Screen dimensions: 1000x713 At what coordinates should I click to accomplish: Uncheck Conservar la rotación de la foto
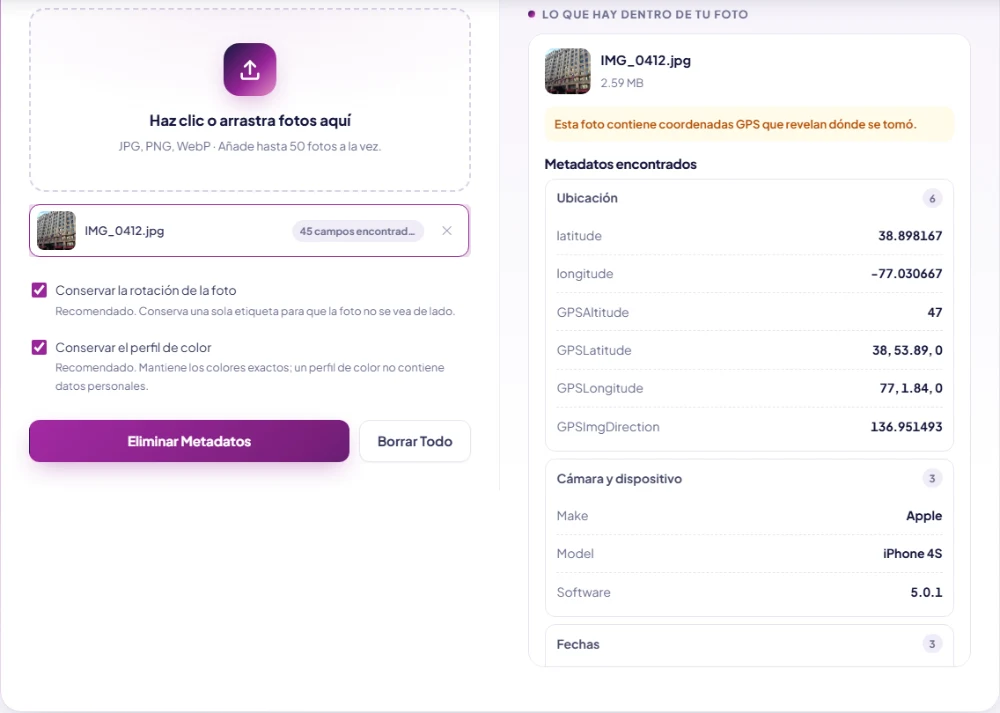coord(39,290)
